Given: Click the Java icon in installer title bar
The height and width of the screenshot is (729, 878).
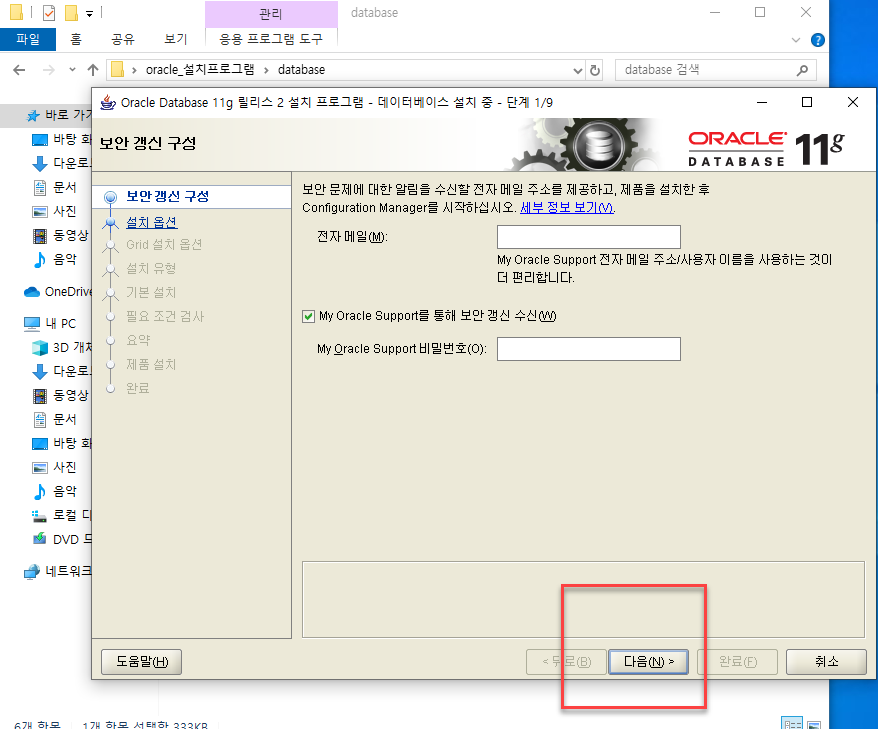Looking at the screenshot, I should click(x=108, y=102).
